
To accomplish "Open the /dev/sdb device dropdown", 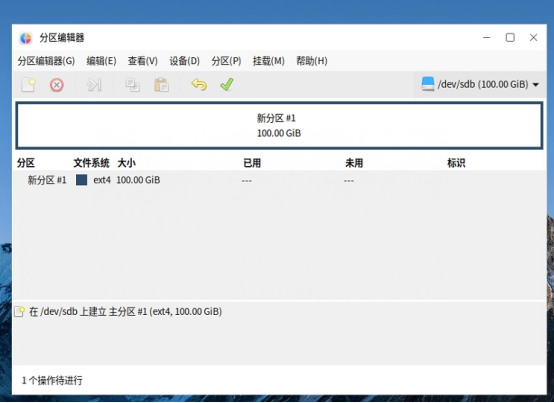I will click(x=480, y=84).
